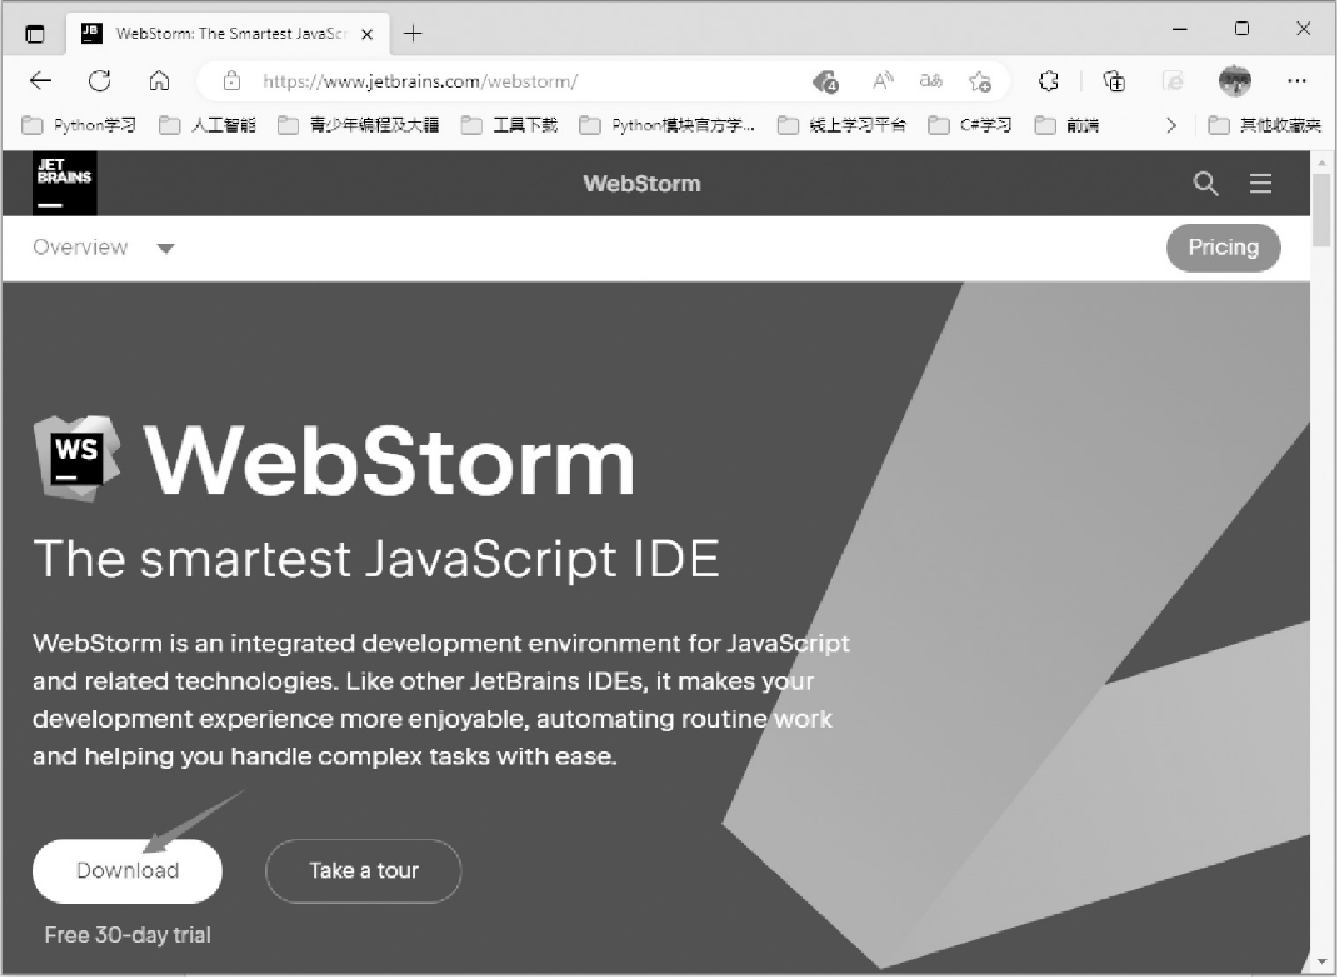
Task: Click the scrollbar down arrow
Action: click(1322, 963)
